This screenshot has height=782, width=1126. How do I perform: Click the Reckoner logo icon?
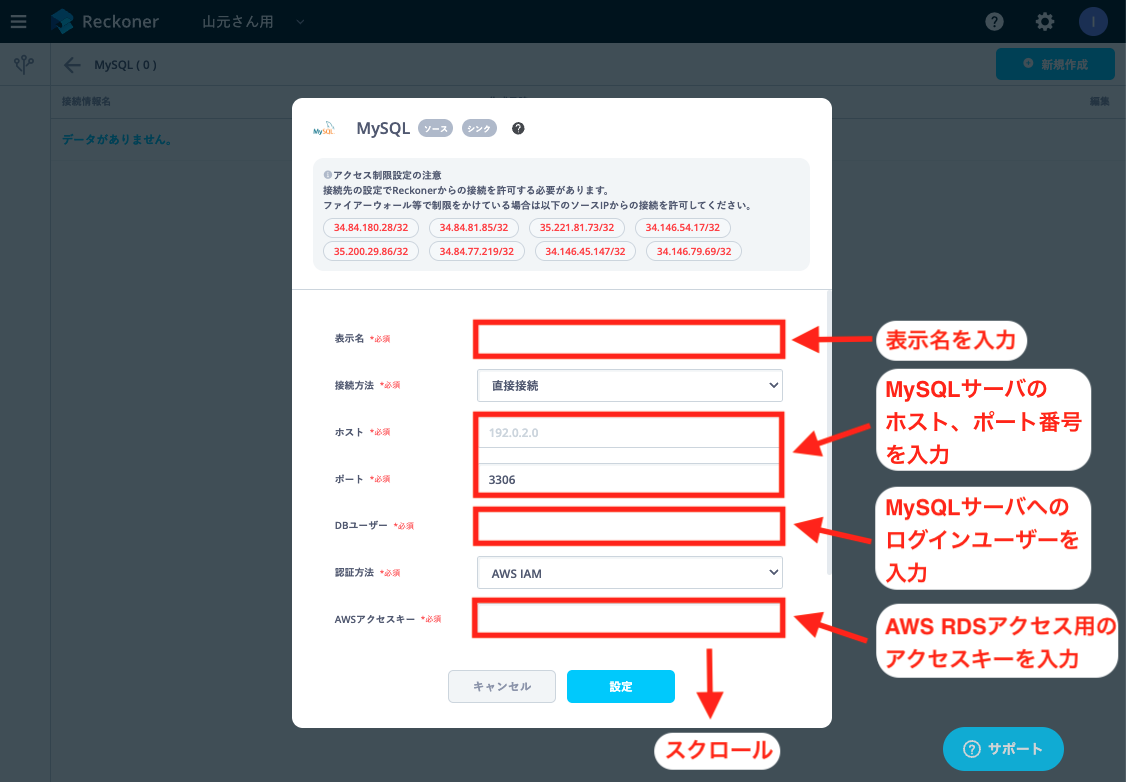[x=62, y=22]
